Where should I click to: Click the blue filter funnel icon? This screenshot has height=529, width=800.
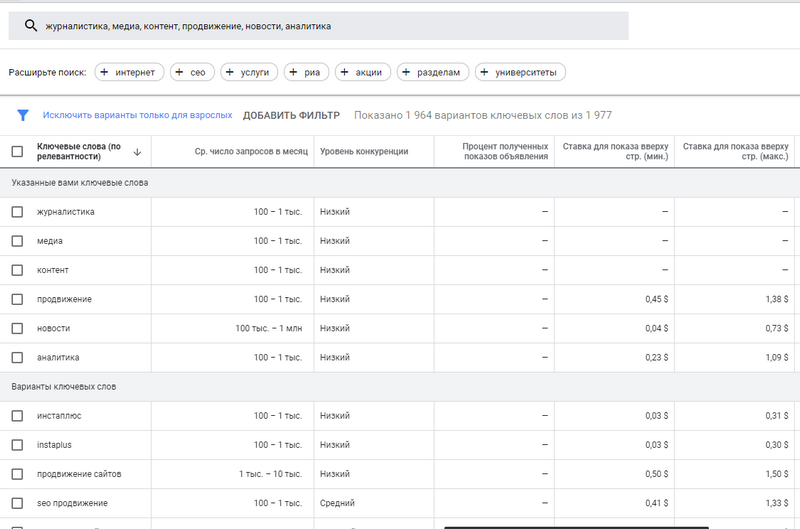pyautogui.click(x=23, y=115)
